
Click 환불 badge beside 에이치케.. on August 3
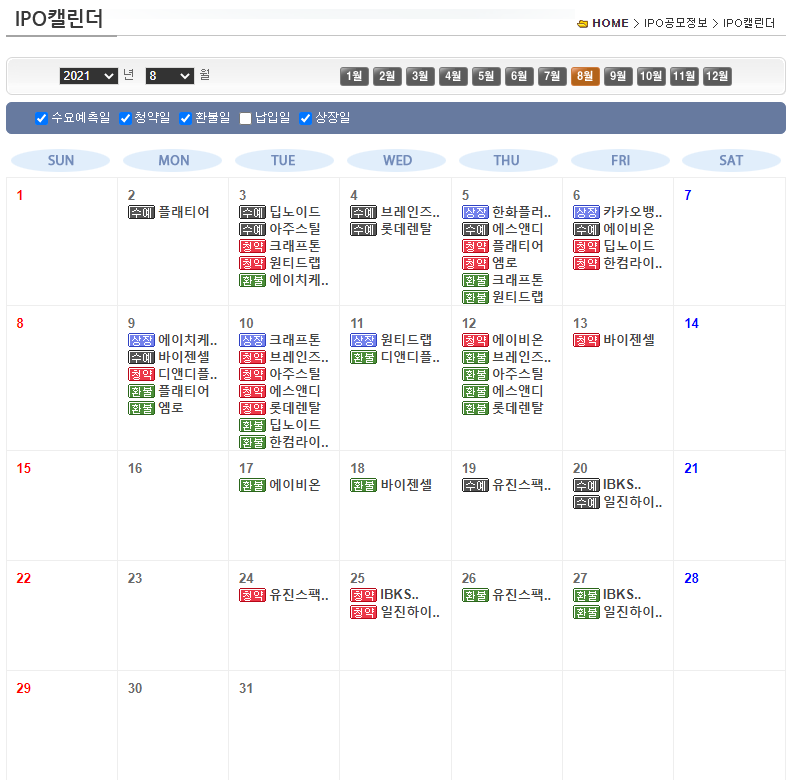click(x=252, y=280)
